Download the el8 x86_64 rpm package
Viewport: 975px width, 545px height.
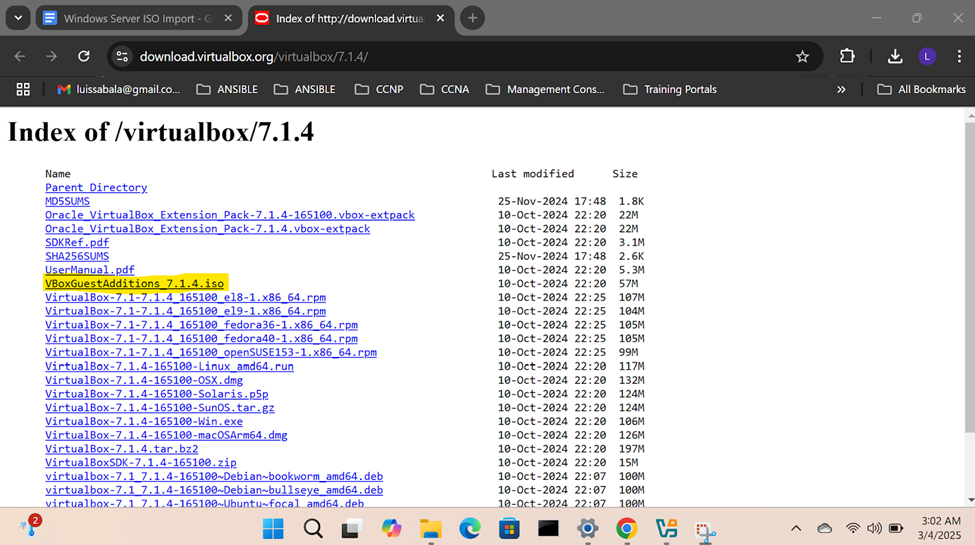point(185,297)
